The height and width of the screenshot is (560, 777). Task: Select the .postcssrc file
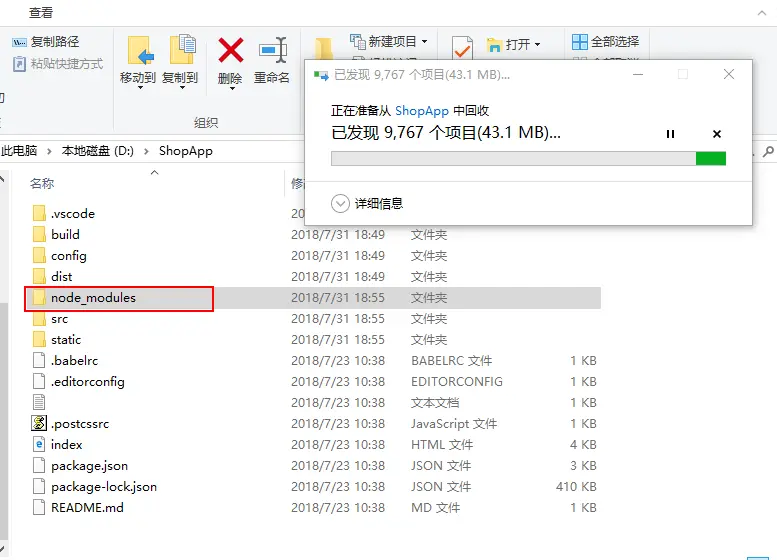[x=80, y=424]
